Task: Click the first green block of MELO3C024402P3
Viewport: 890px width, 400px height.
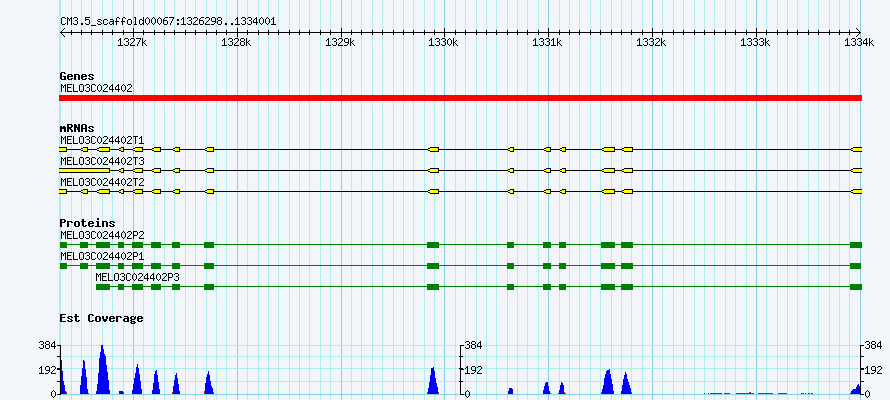Action: click(x=103, y=287)
